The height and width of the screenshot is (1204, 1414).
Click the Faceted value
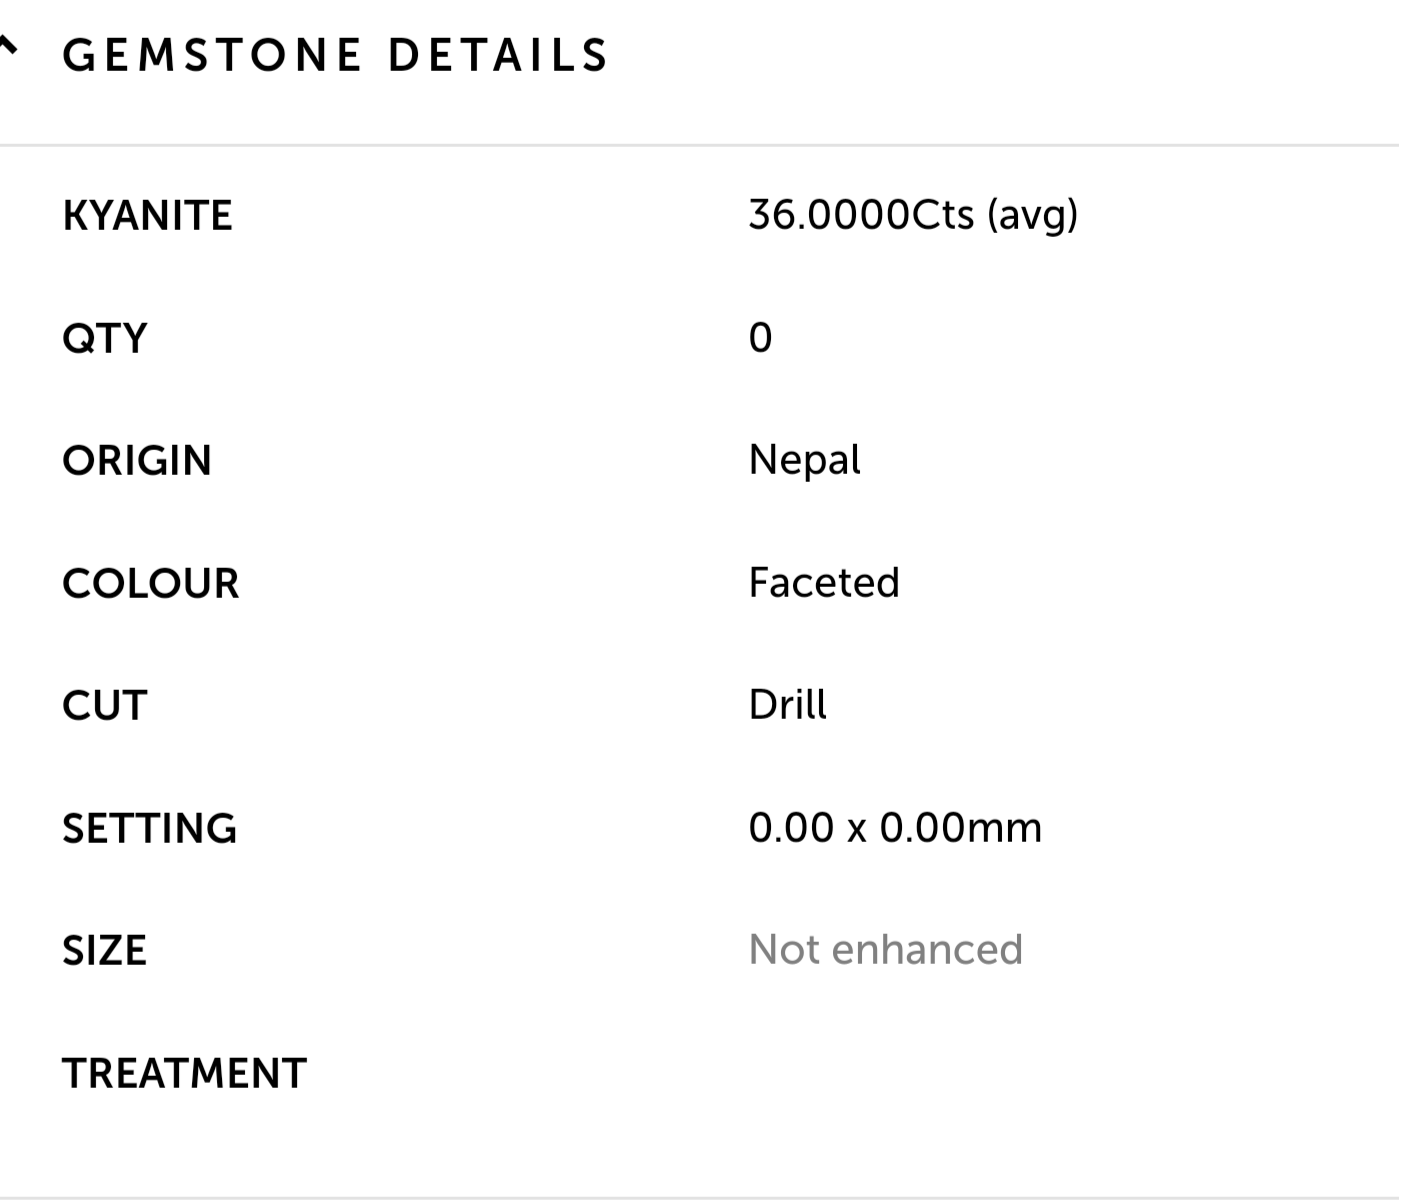coord(824,583)
